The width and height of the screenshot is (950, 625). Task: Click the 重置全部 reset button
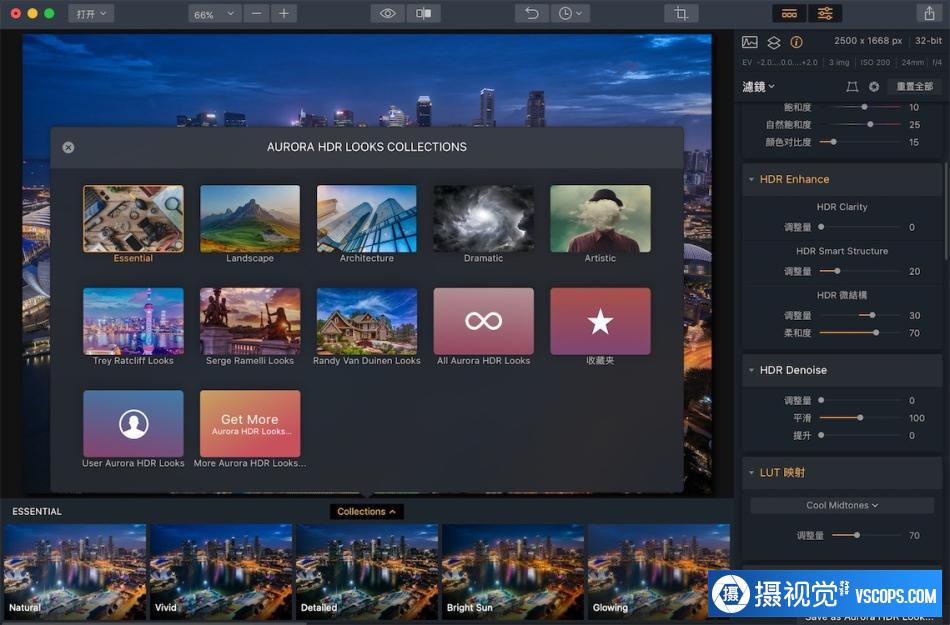pos(915,87)
